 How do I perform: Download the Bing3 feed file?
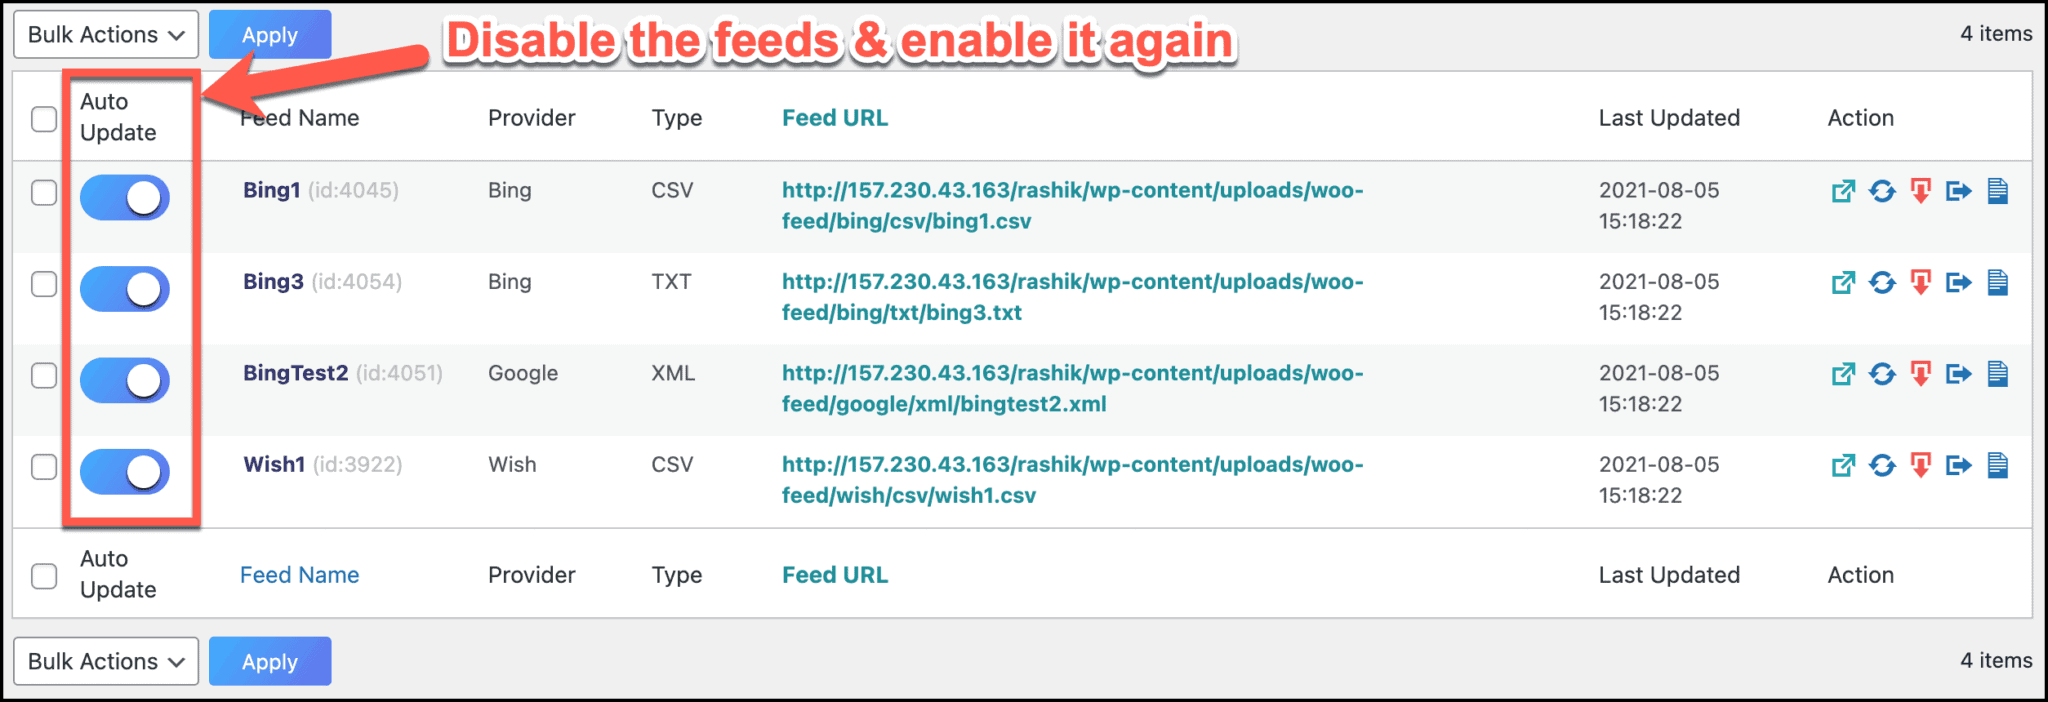click(x=1921, y=282)
